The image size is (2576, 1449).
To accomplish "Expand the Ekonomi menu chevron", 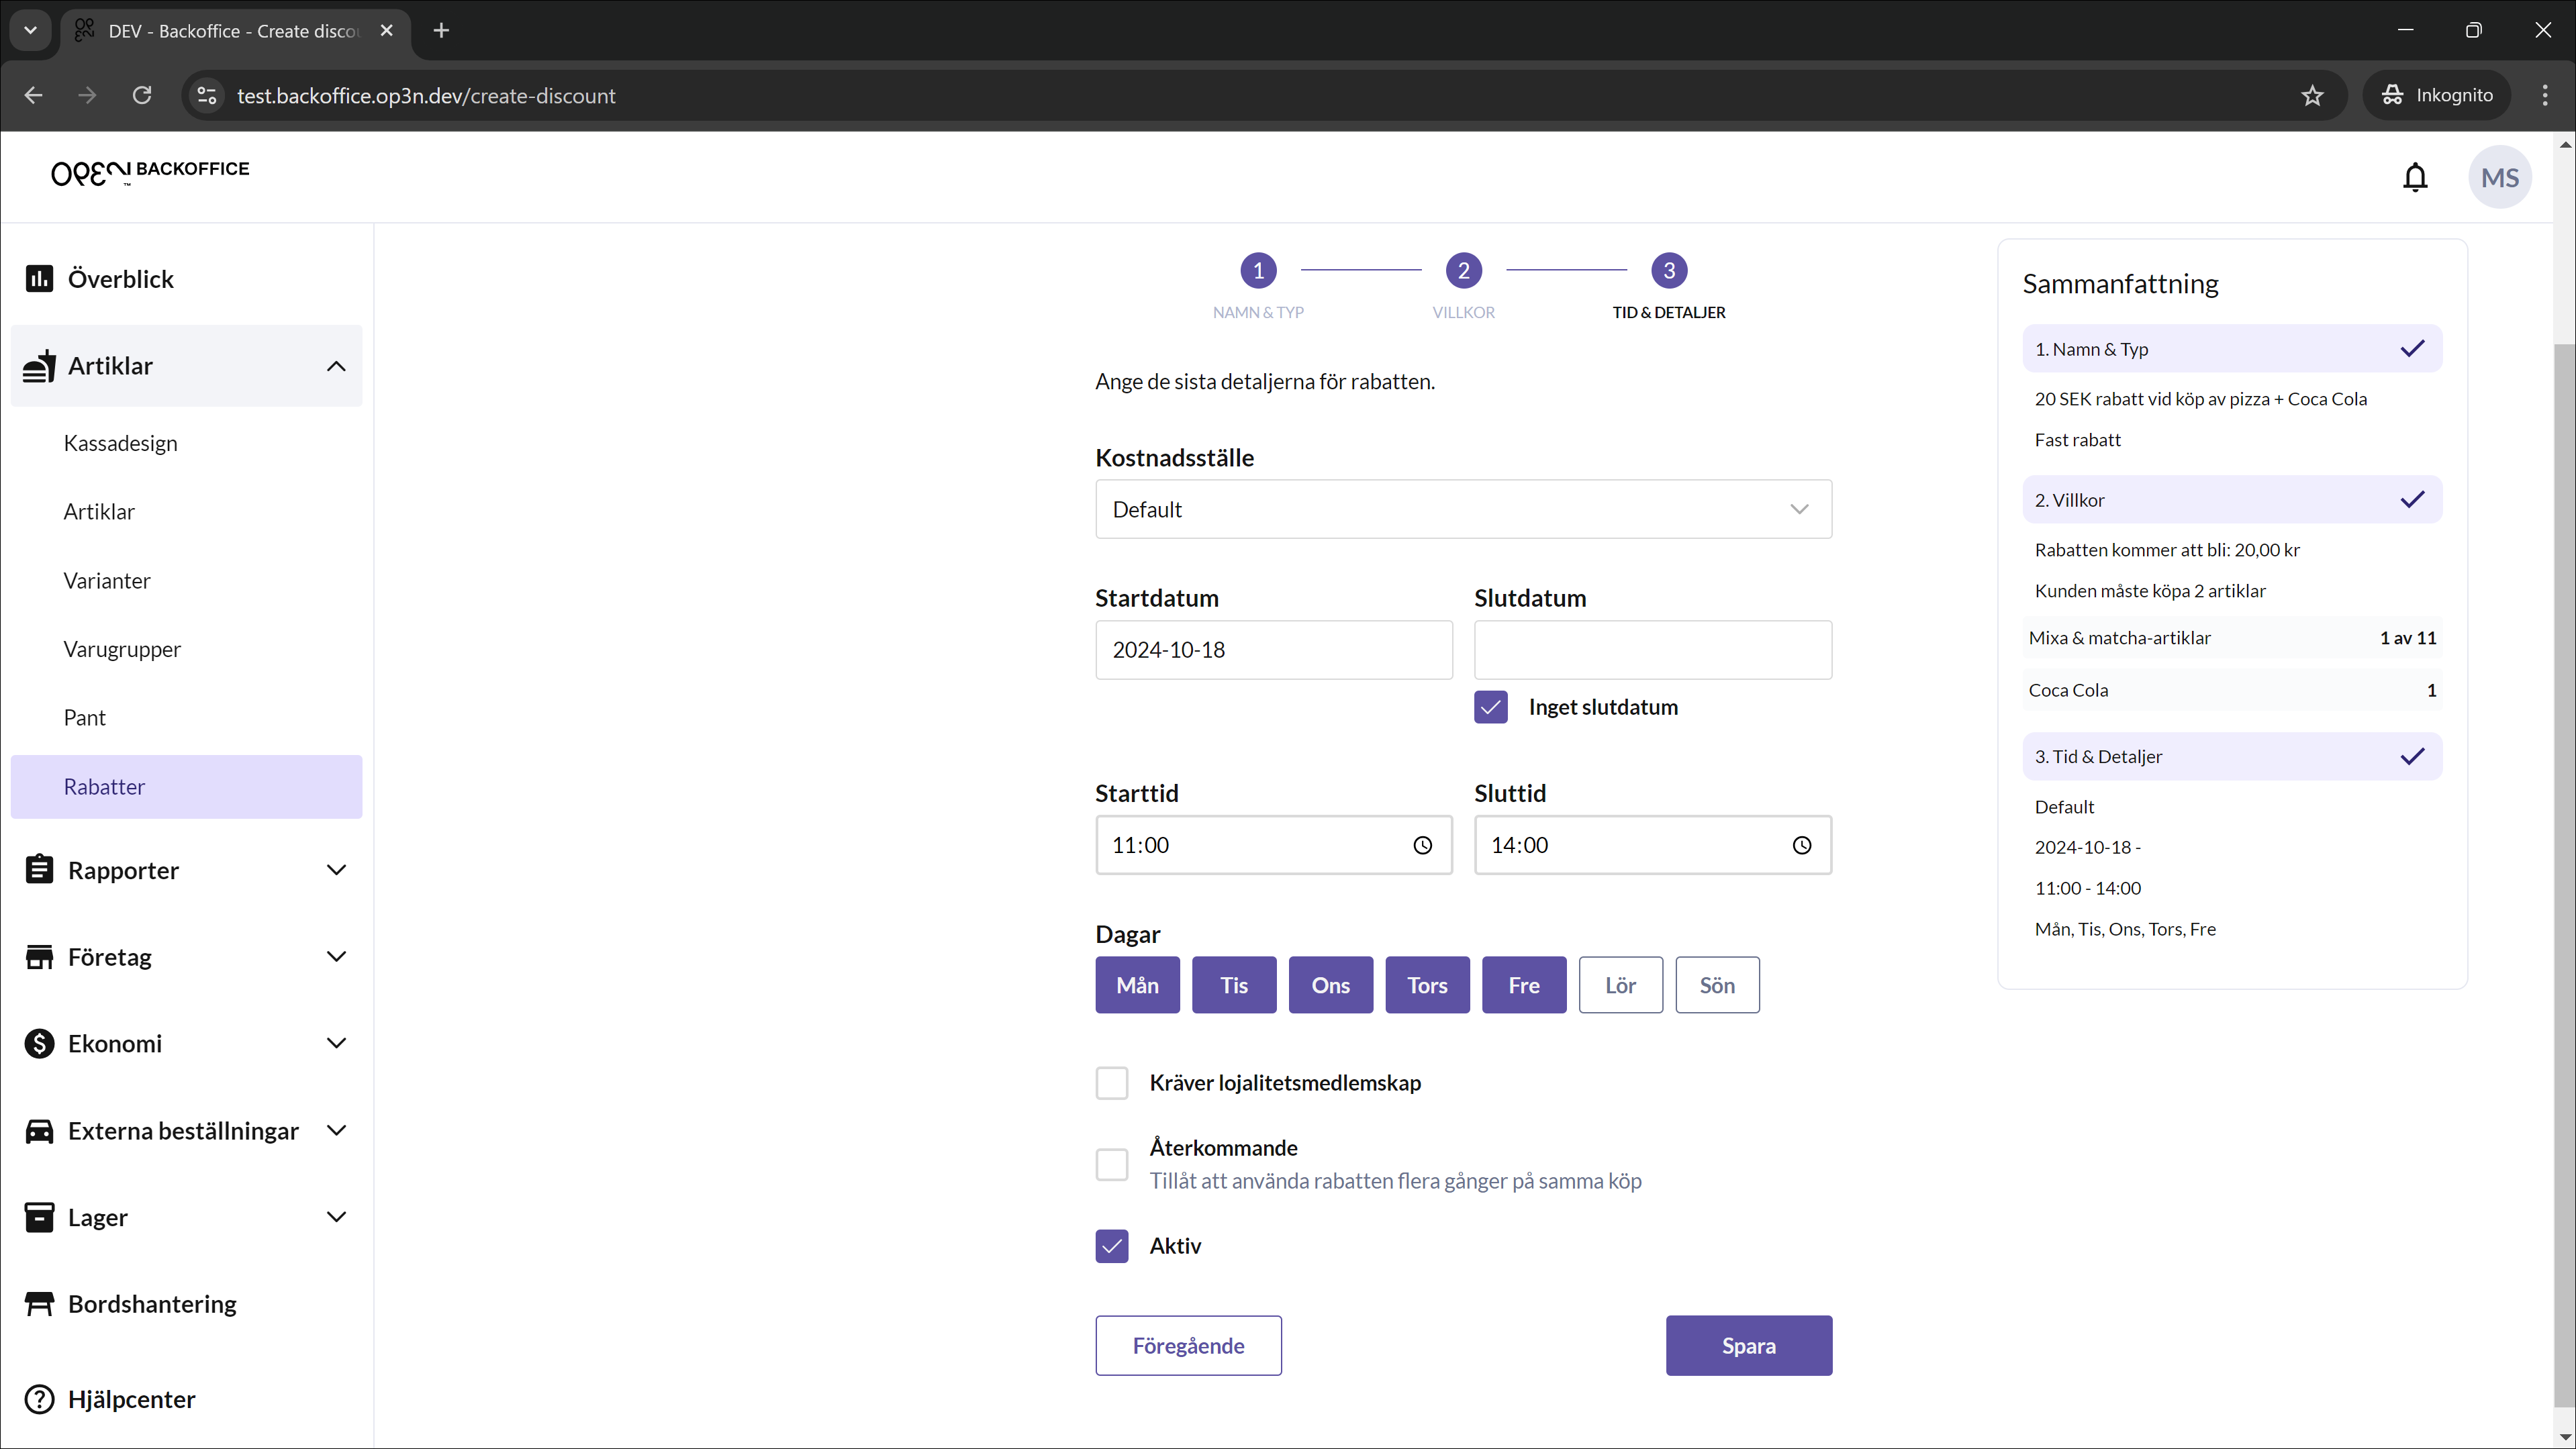I will (336, 1043).
